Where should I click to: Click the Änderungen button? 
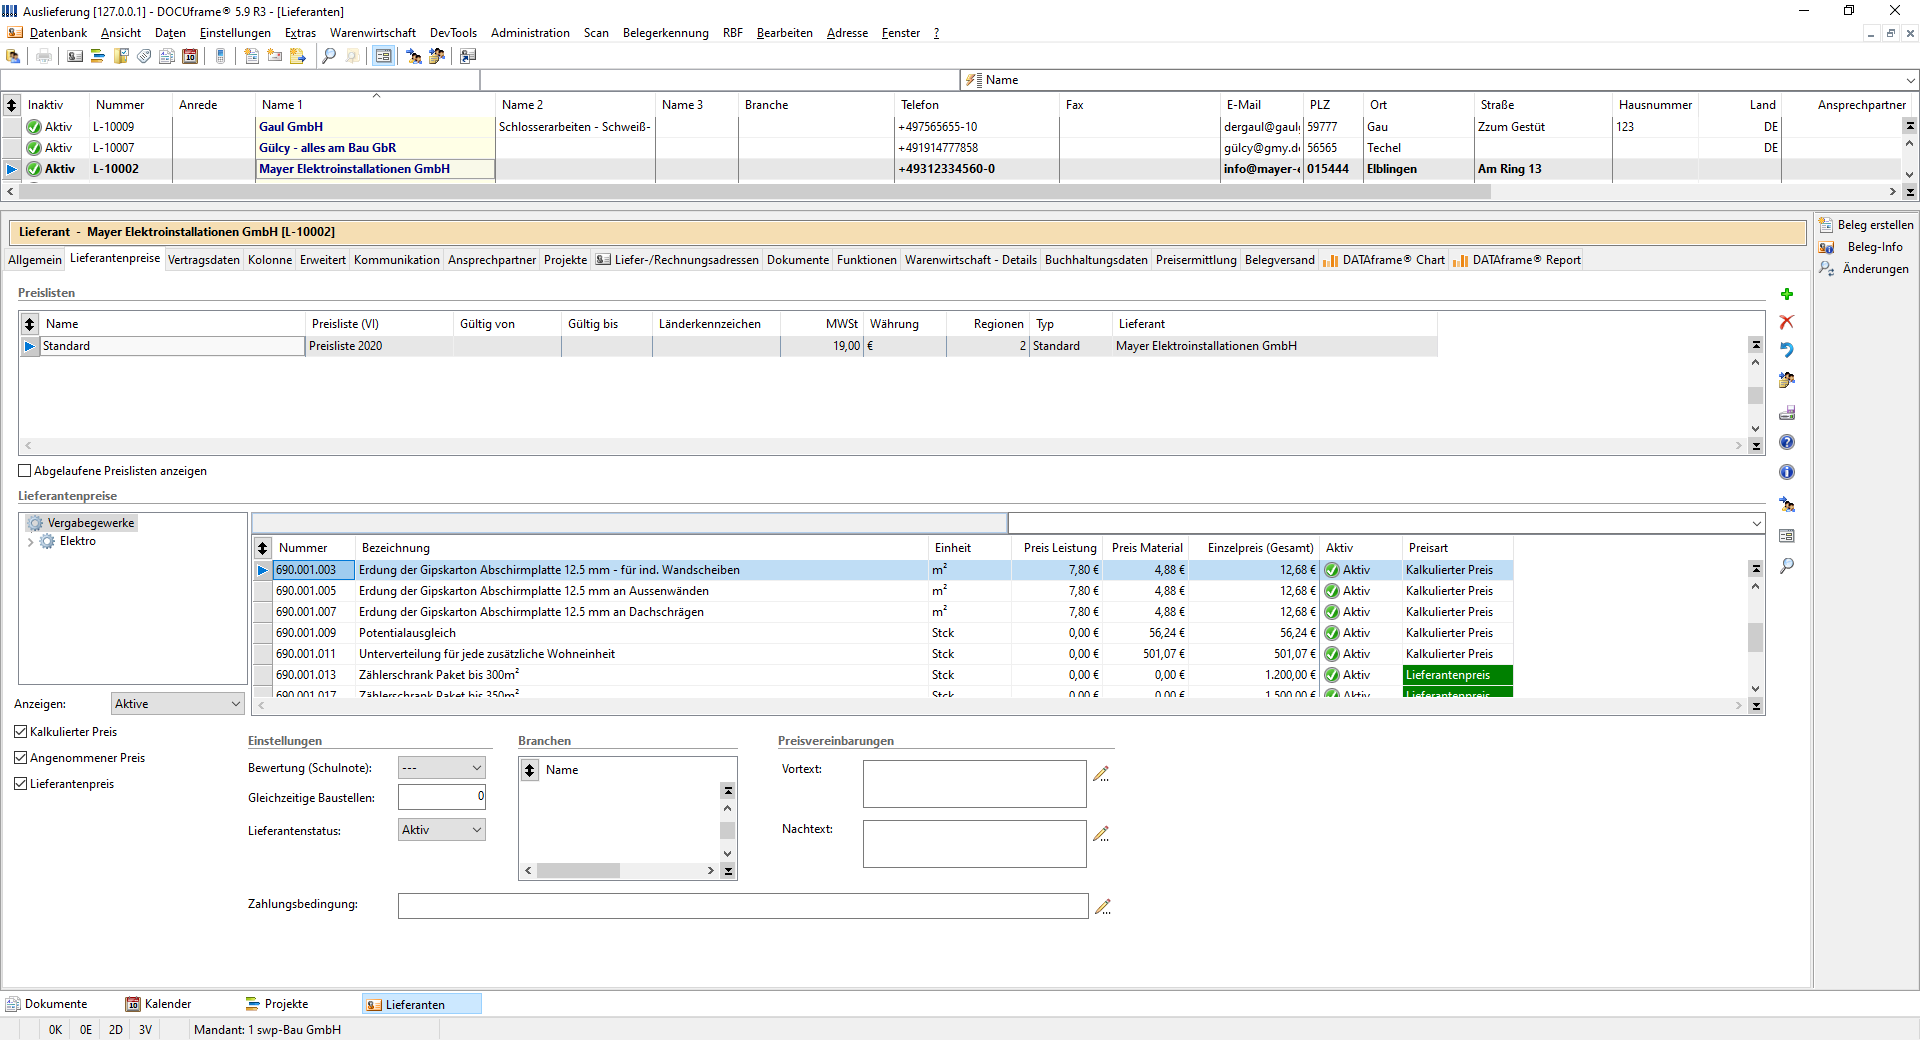click(x=1864, y=269)
